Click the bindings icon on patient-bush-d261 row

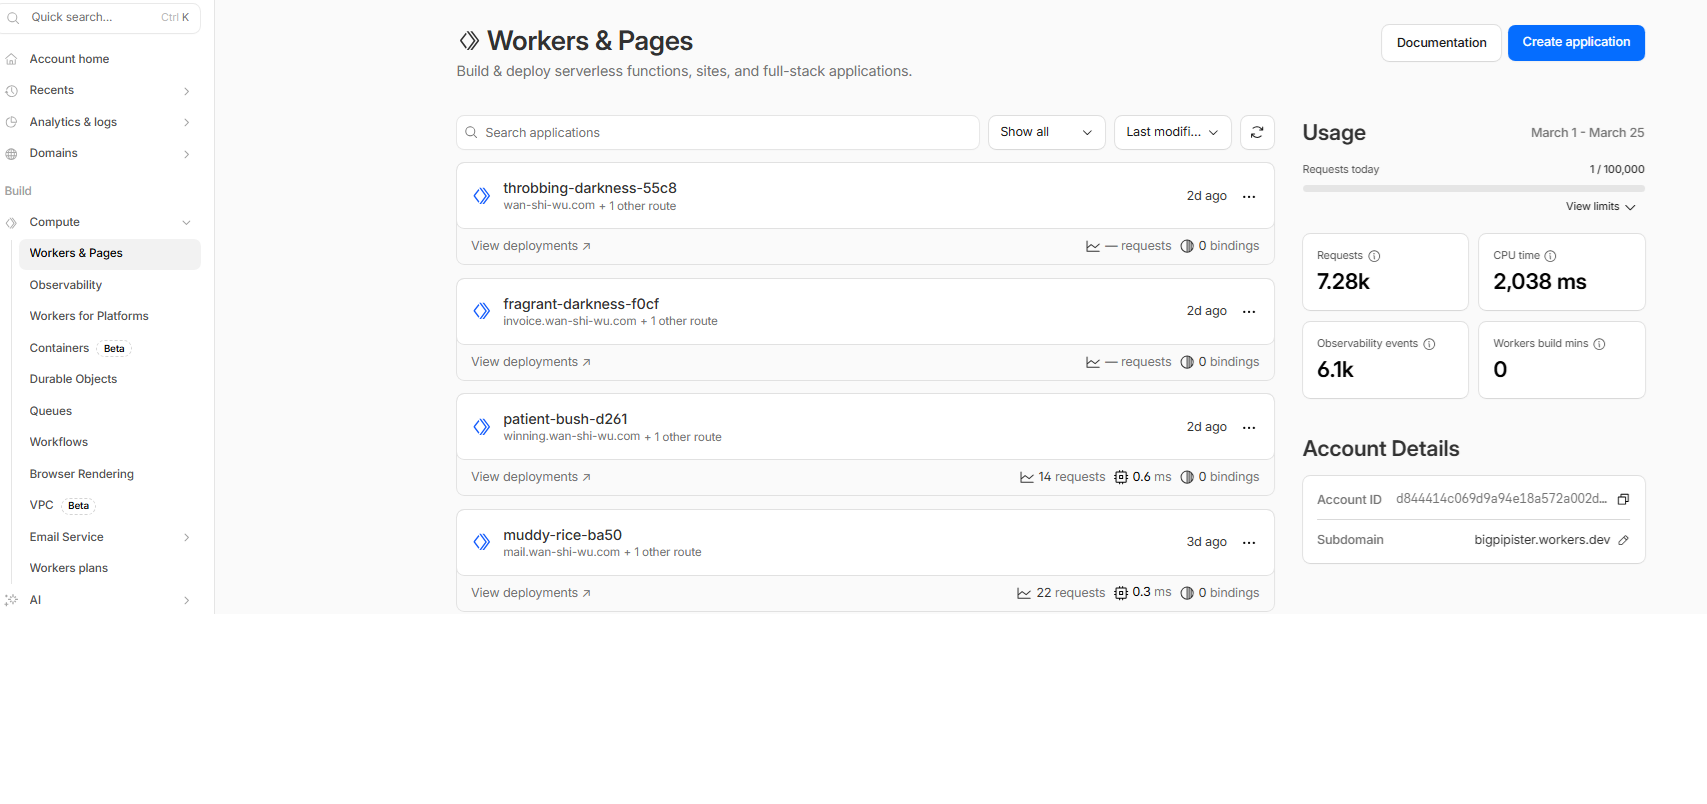tap(1187, 477)
